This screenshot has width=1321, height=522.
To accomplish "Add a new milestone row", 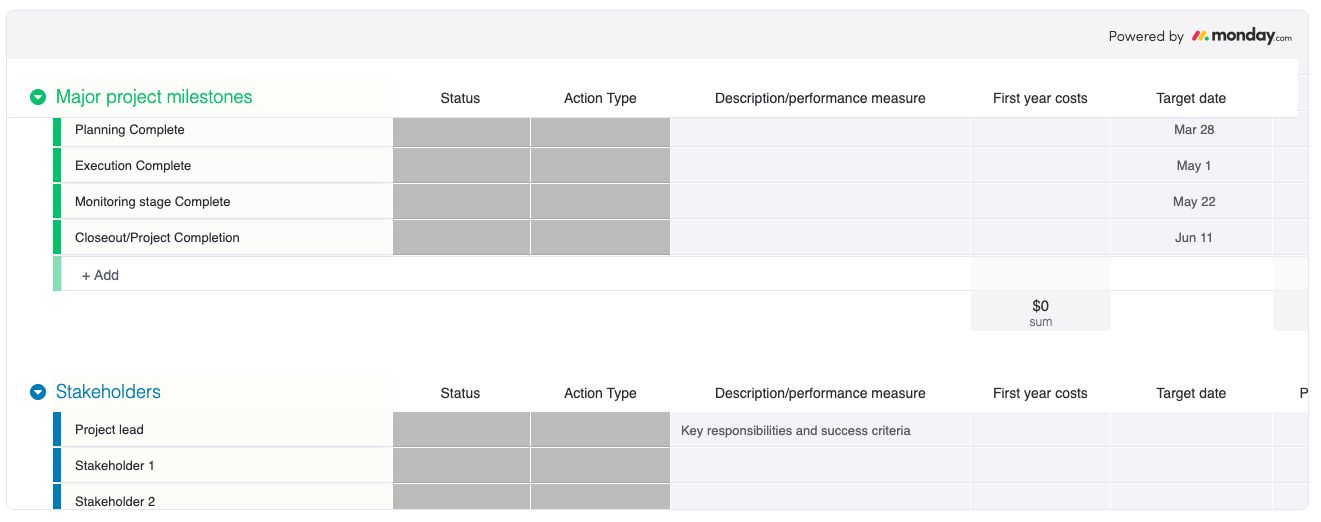I will tap(100, 275).
